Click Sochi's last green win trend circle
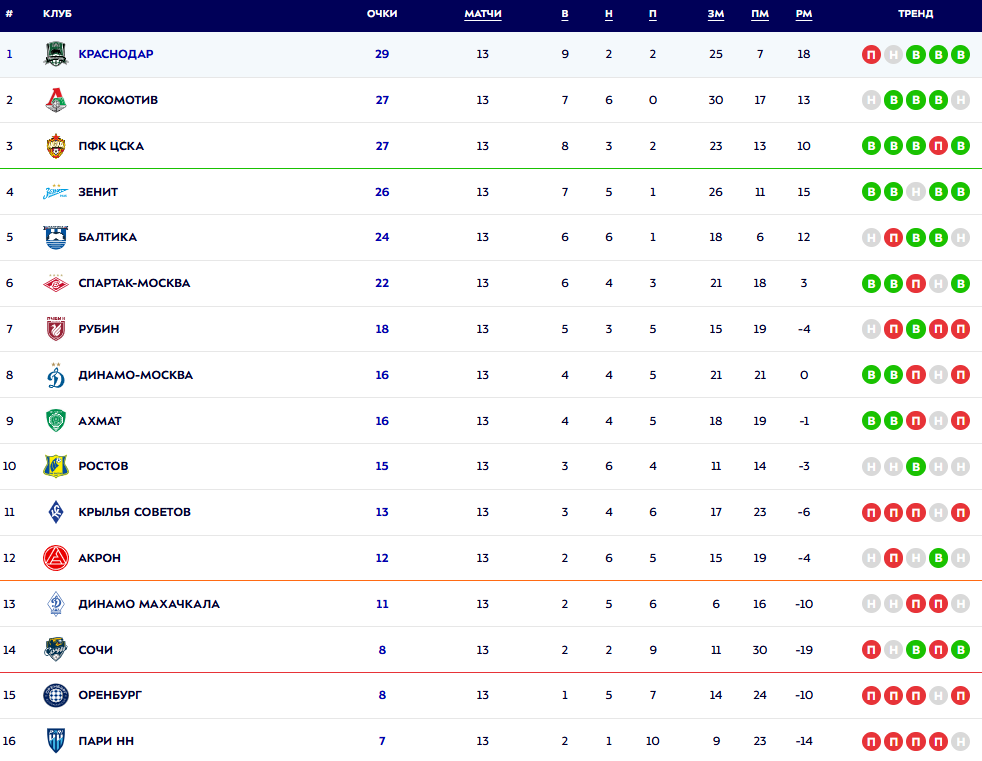The image size is (982, 761). tap(960, 650)
